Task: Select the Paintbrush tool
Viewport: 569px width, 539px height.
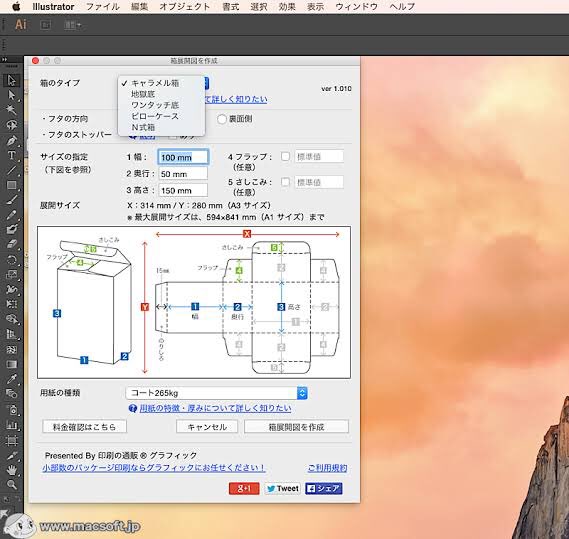Action: click(x=11, y=200)
